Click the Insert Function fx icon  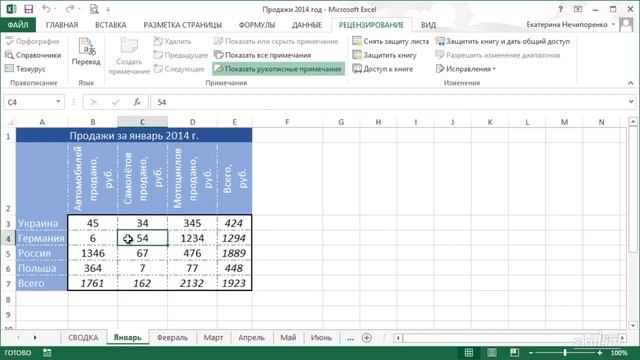click(x=137, y=102)
